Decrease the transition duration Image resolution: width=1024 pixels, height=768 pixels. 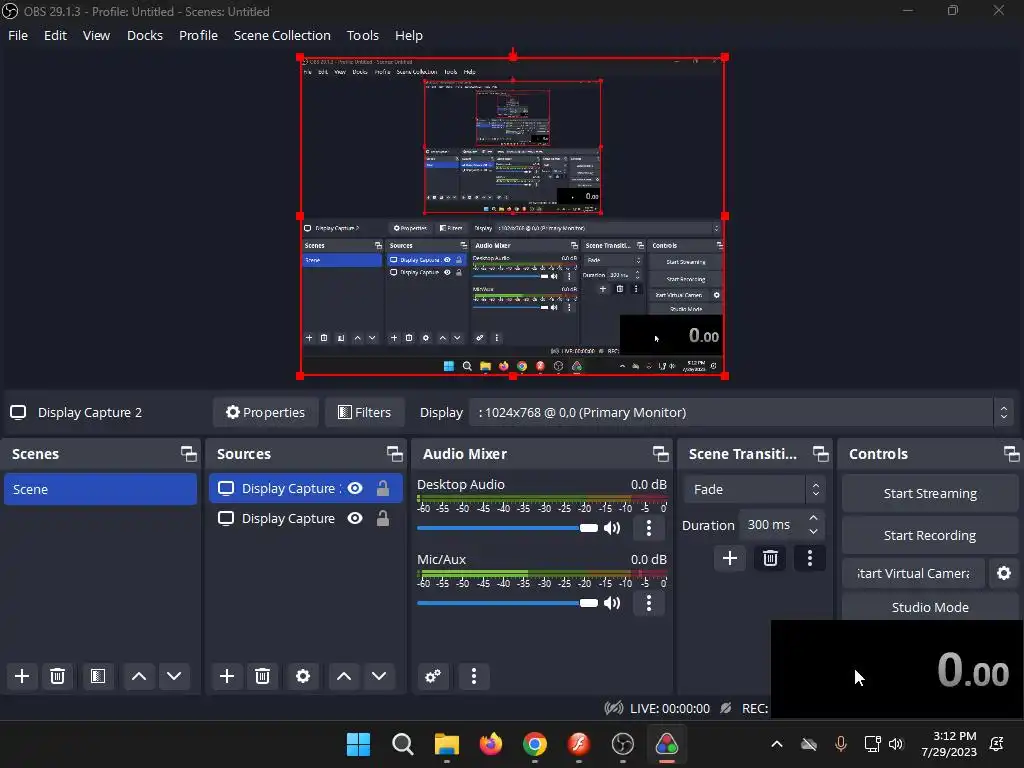(x=813, y=532)
